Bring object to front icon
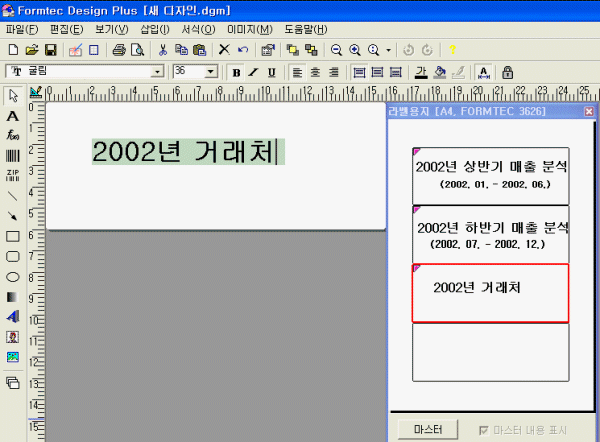This screenshot has height=442, width=600. [x=293, y=50]
